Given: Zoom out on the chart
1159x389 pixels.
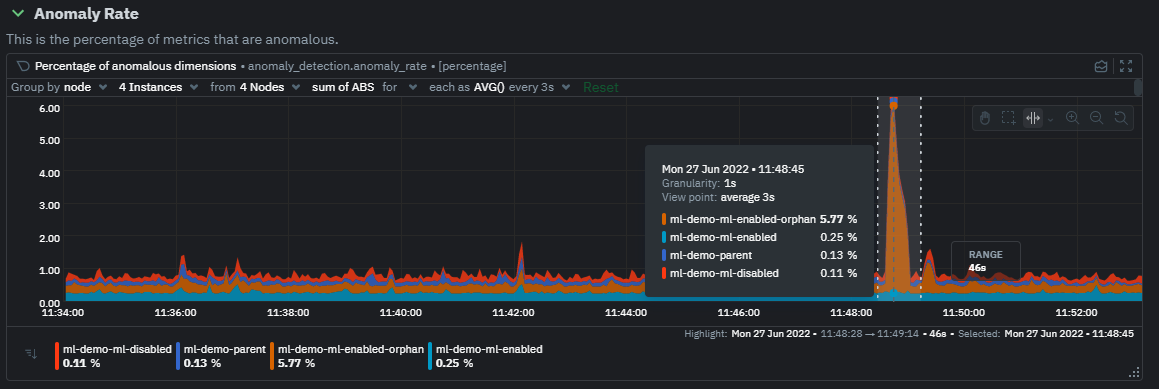Looking at the screenshot, I should point(1097,118).
